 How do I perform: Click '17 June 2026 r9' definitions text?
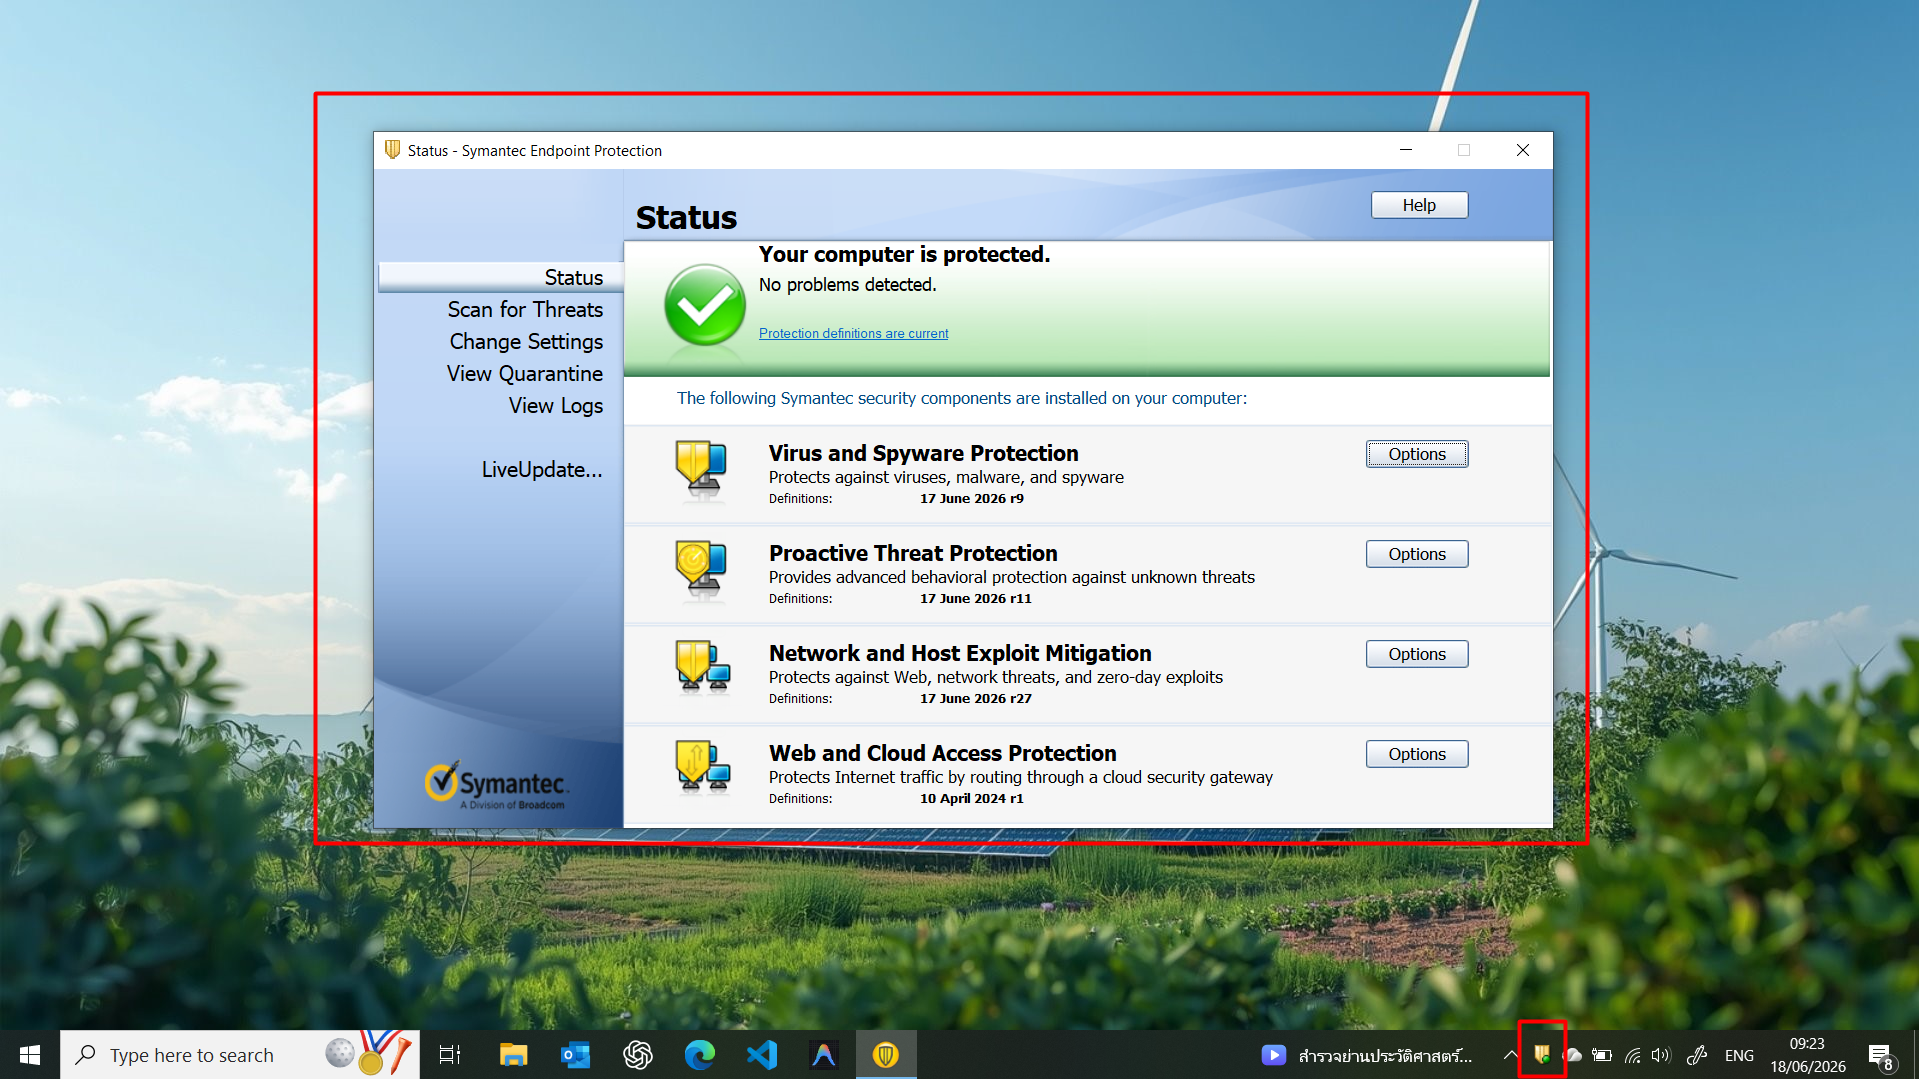coord(971,498)
